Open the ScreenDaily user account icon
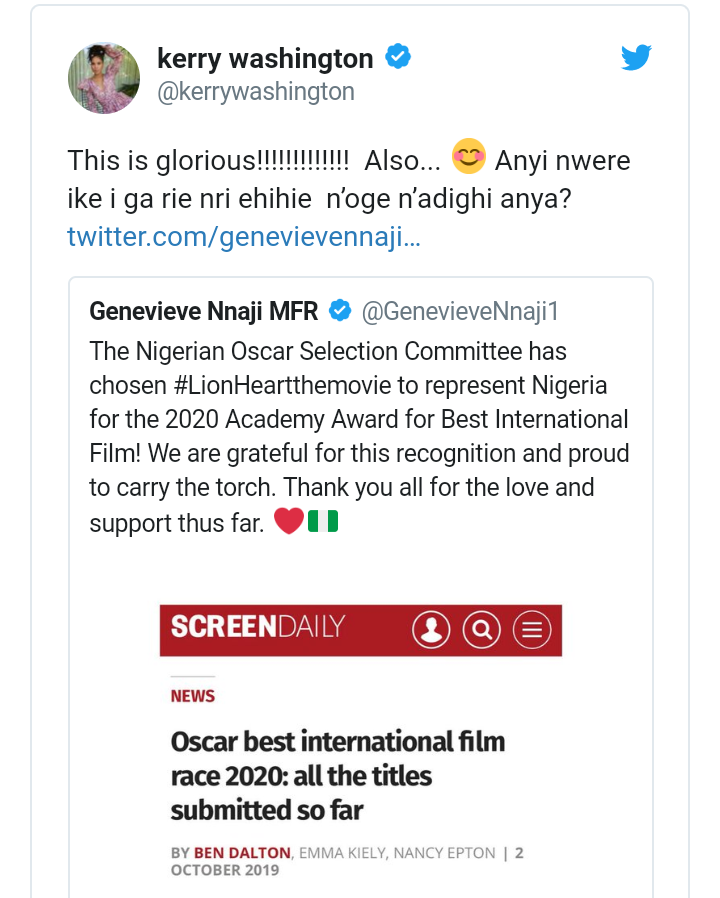Image resolution: width=720 pixels, height=898 pixels. [431, 630]
